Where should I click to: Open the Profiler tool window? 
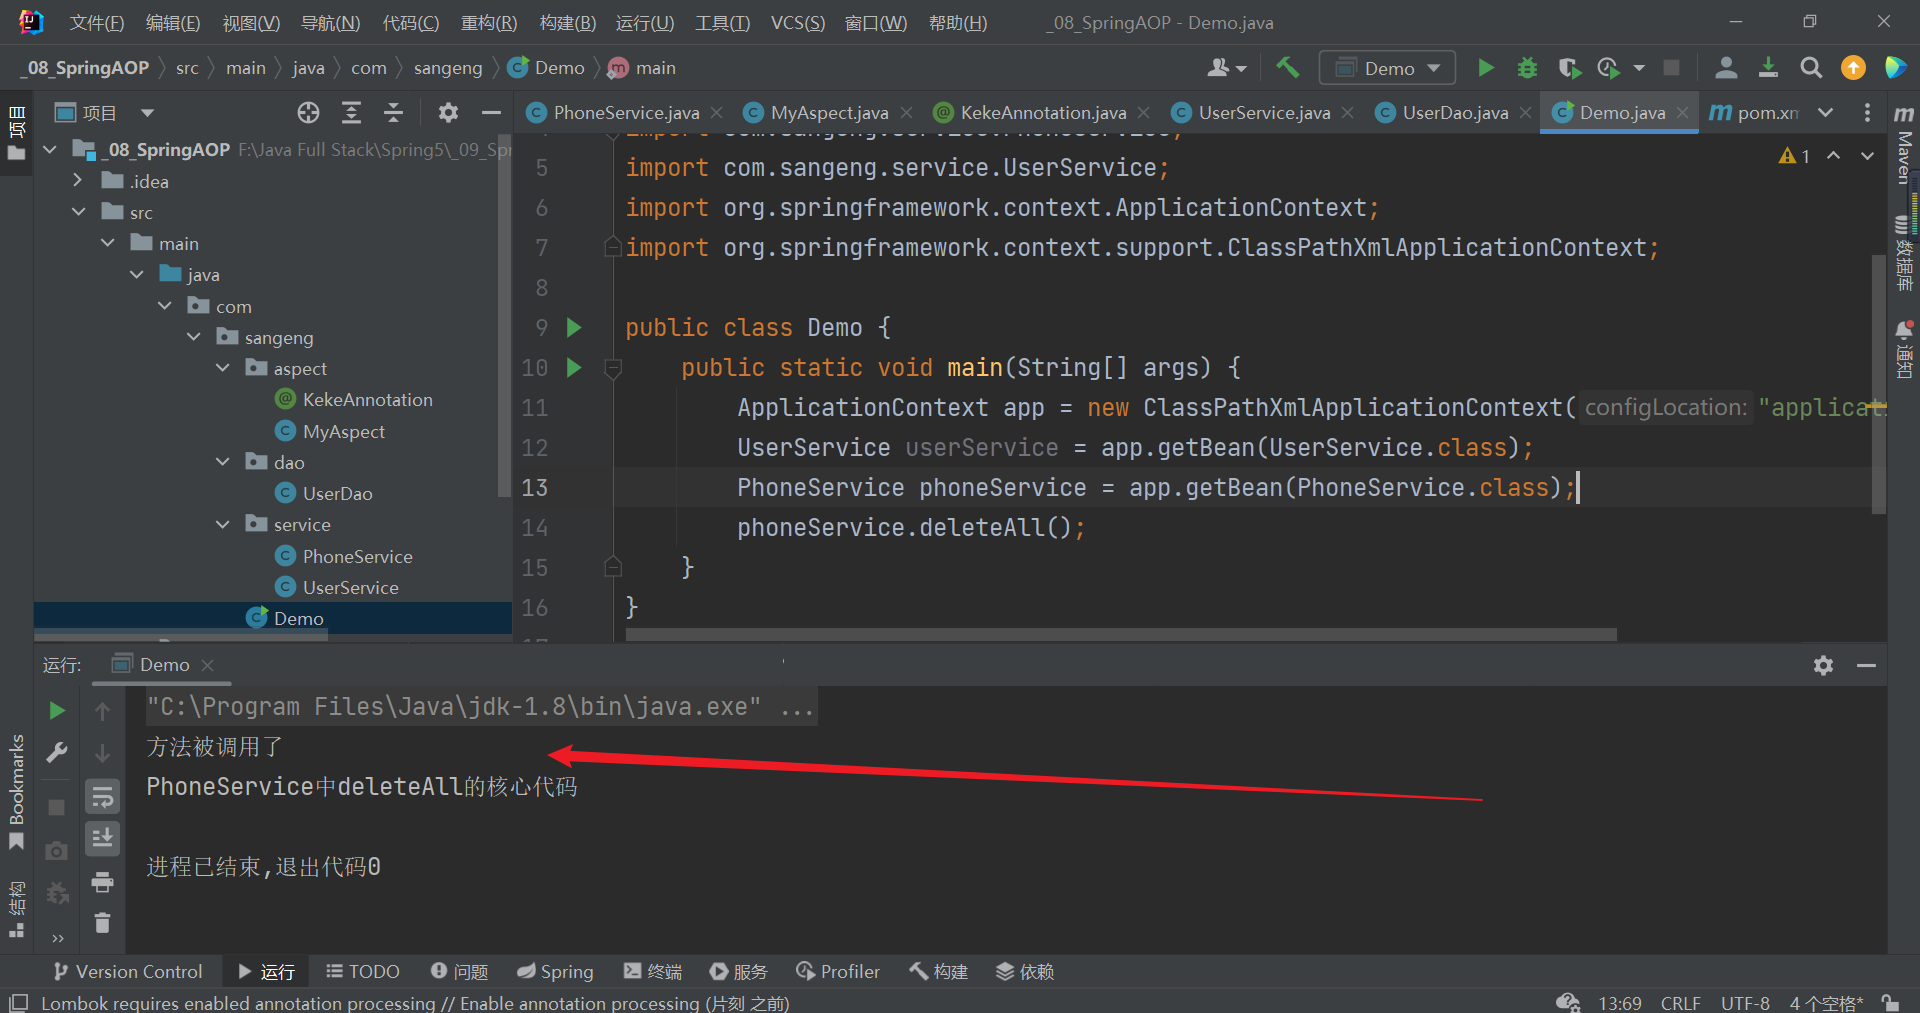click(838, 971)
